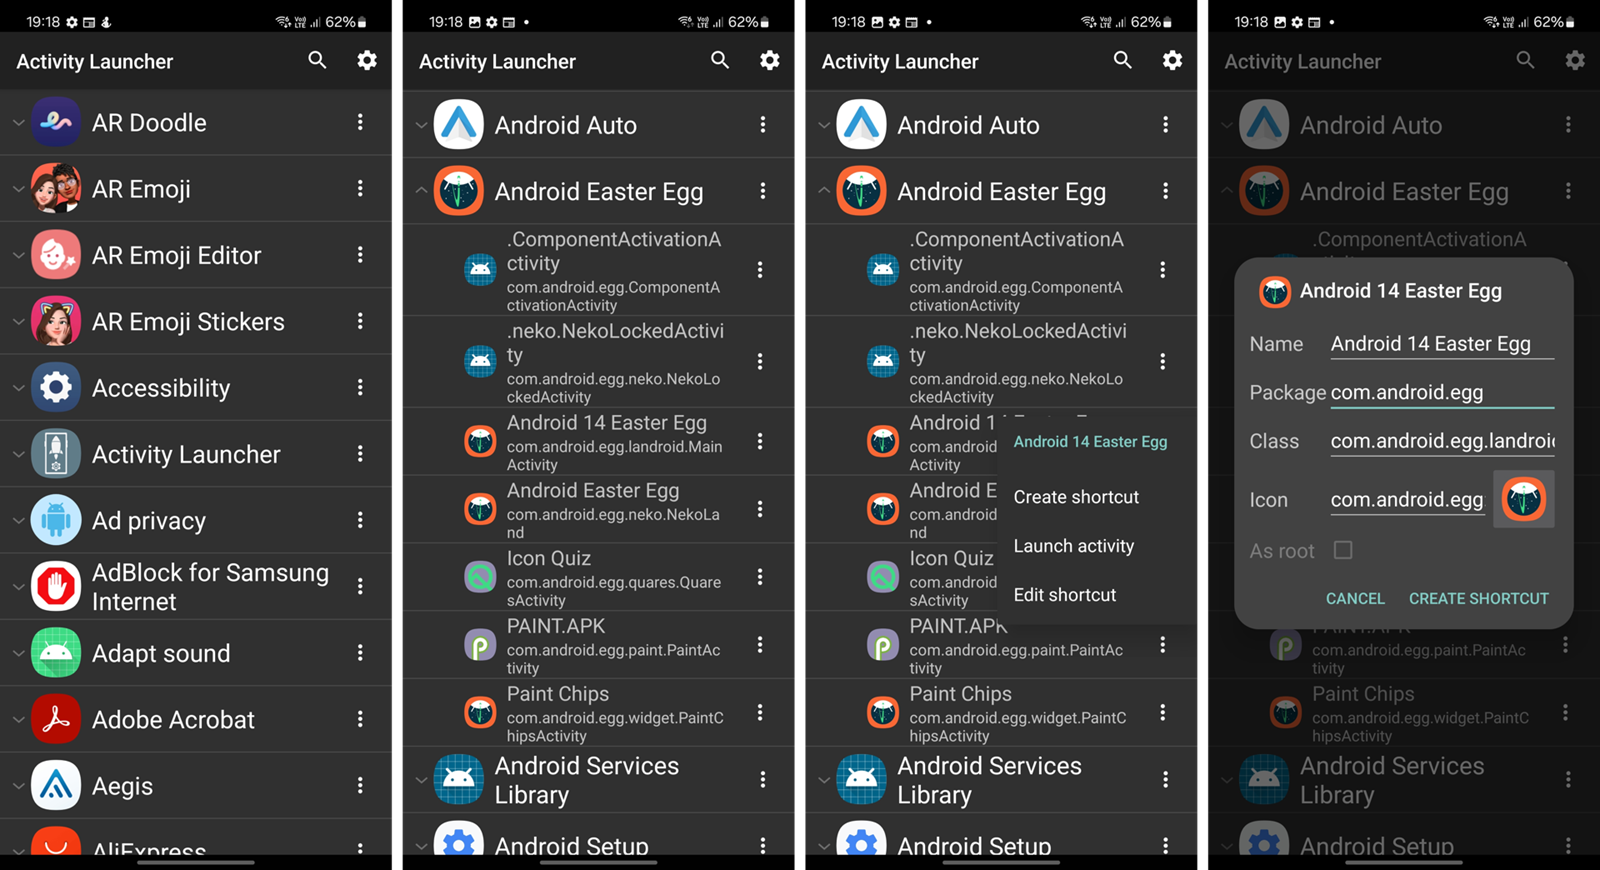
Task: Expand the Aegis entry chevron
Action: point(18,785)
